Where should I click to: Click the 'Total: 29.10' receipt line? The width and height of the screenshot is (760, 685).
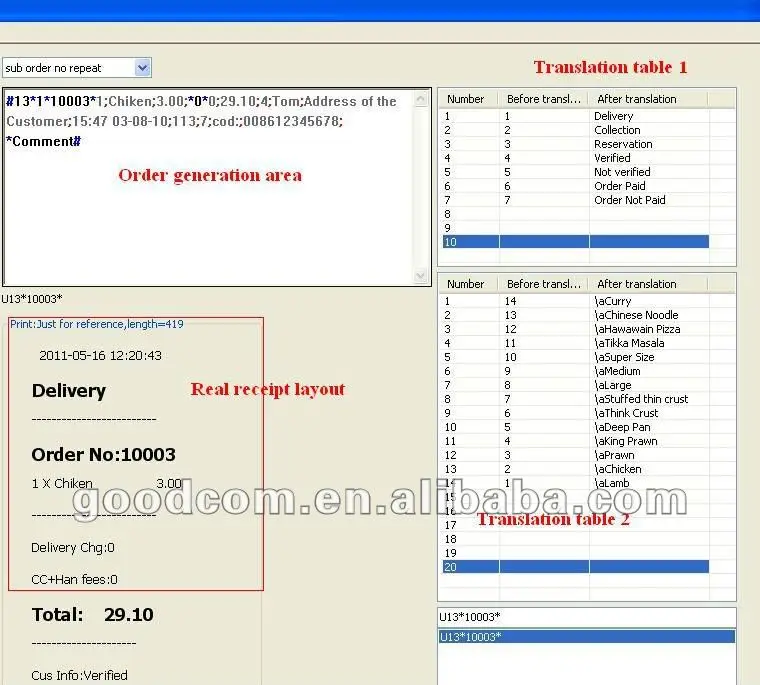tap(93, 615)
